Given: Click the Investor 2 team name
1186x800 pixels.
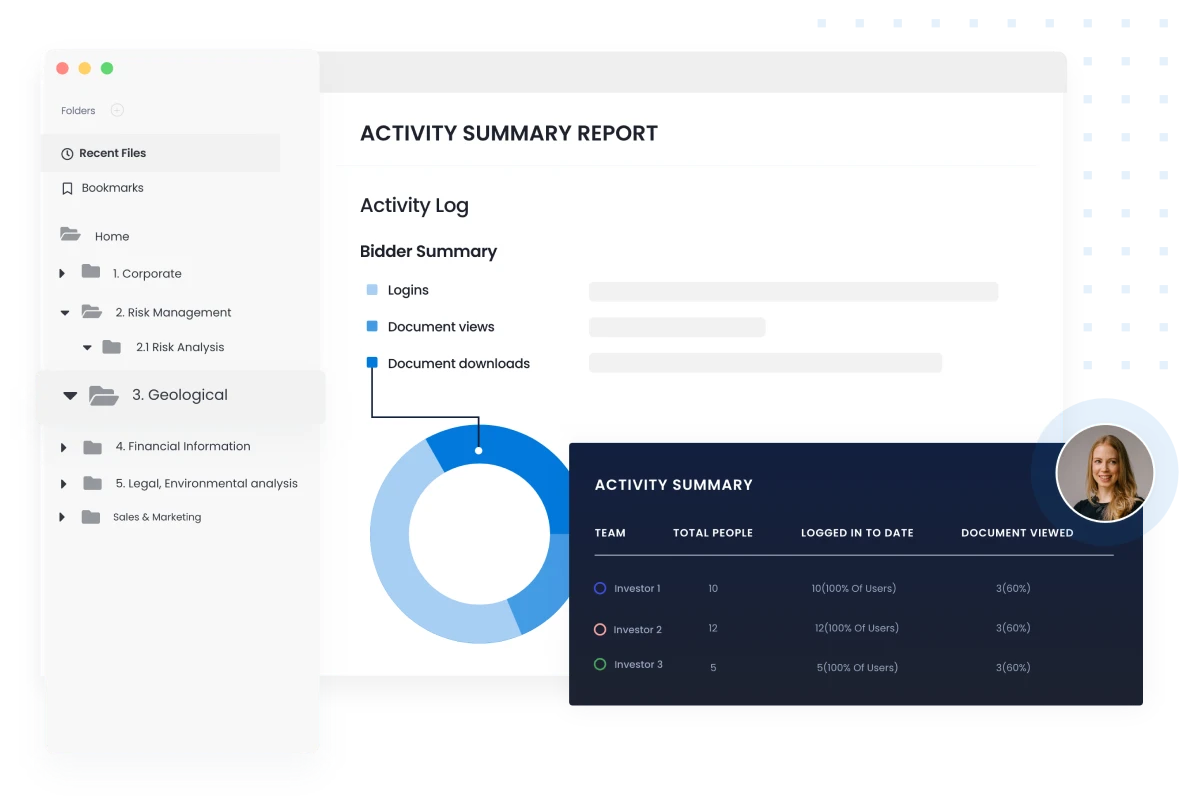Looking at the screenshot, I should click(637, 629).
